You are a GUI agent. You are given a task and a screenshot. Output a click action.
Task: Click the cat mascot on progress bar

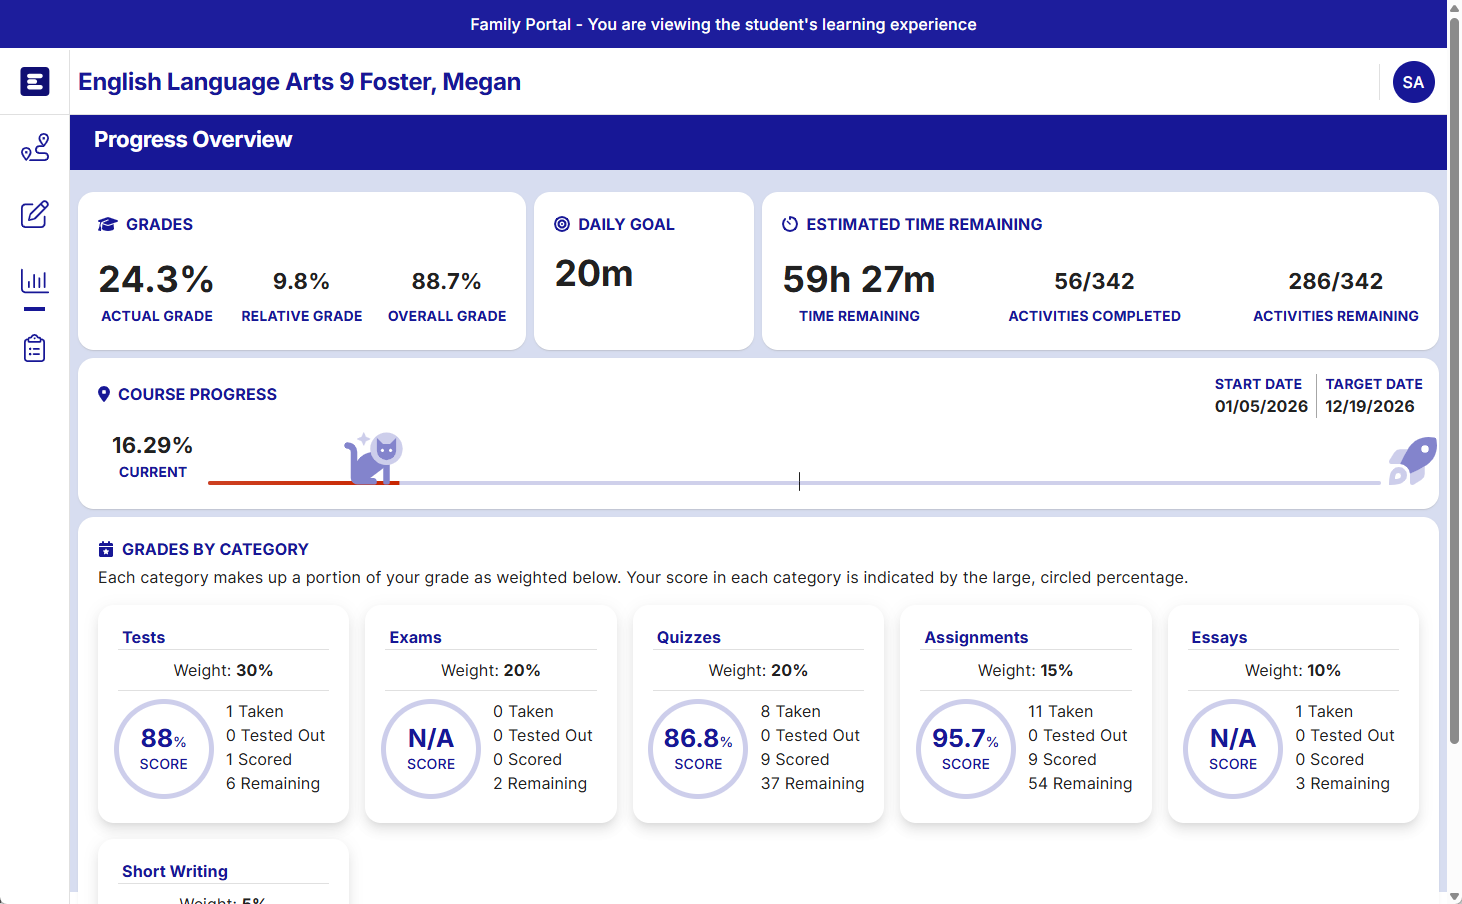(x=373, y=458)
